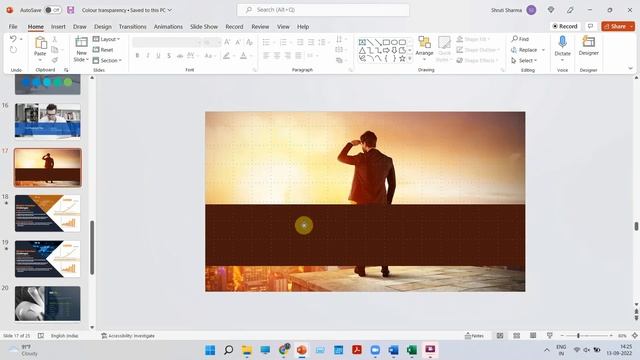Click the Search box in title bar
This screenshot has width=640, height=360.
[323, 10]
